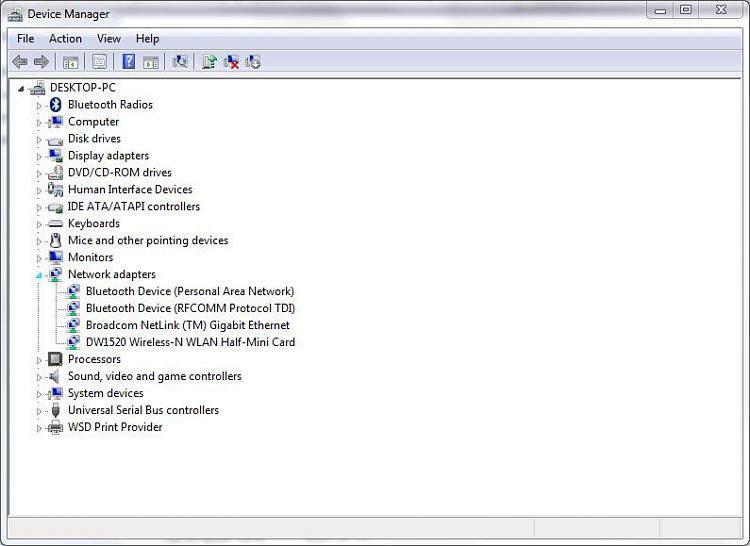Image resolution: width=750 pixels, height=546 pixels.
Task: Select Bluetooth Device (Personal Area Network)
Action: point(190,291)
